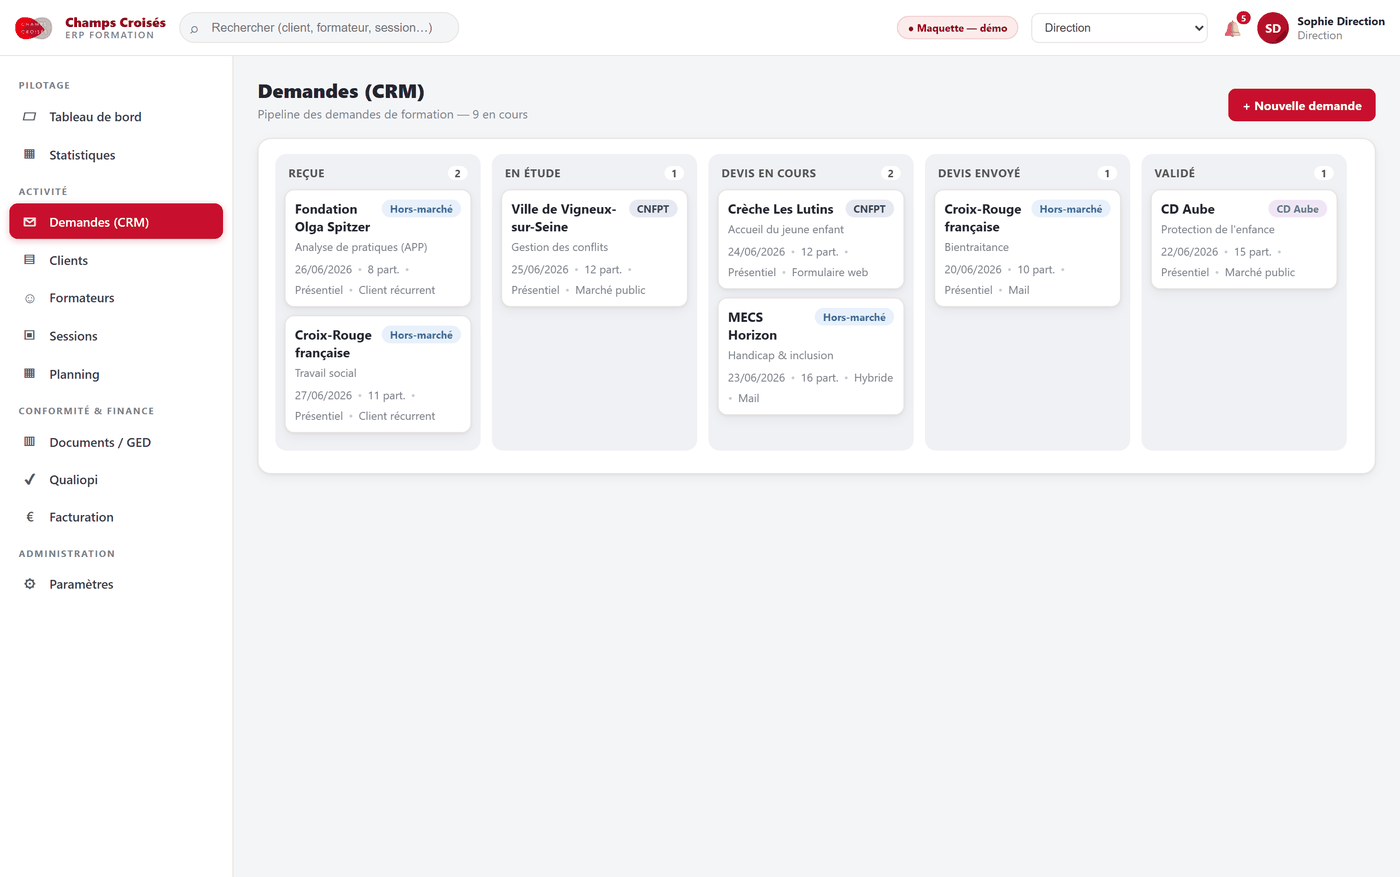This screenshot has width=1400, height=877.
Task: Focus the Rechercher search field
Action: point(319,28)
